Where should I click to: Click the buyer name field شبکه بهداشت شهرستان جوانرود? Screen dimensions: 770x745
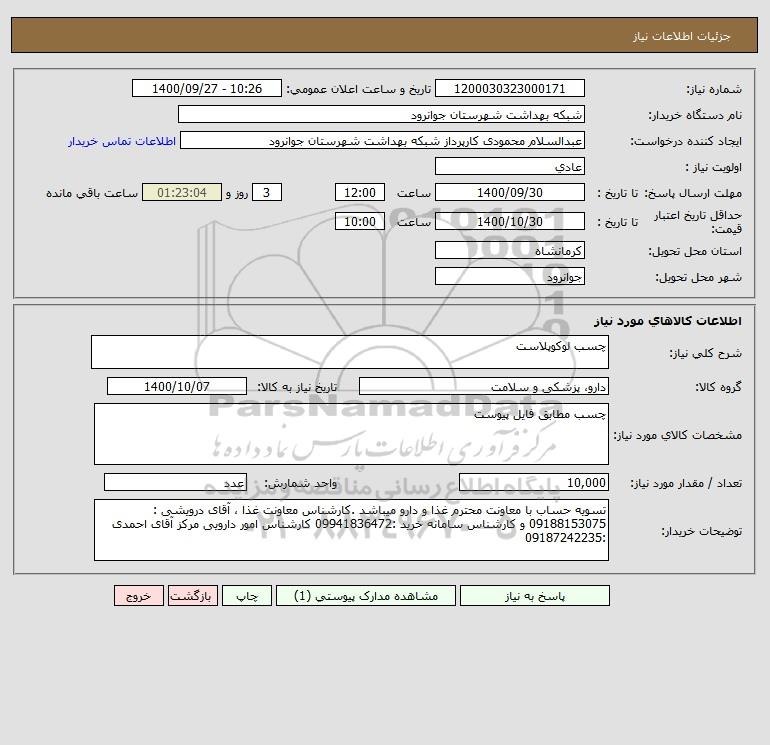381,114
